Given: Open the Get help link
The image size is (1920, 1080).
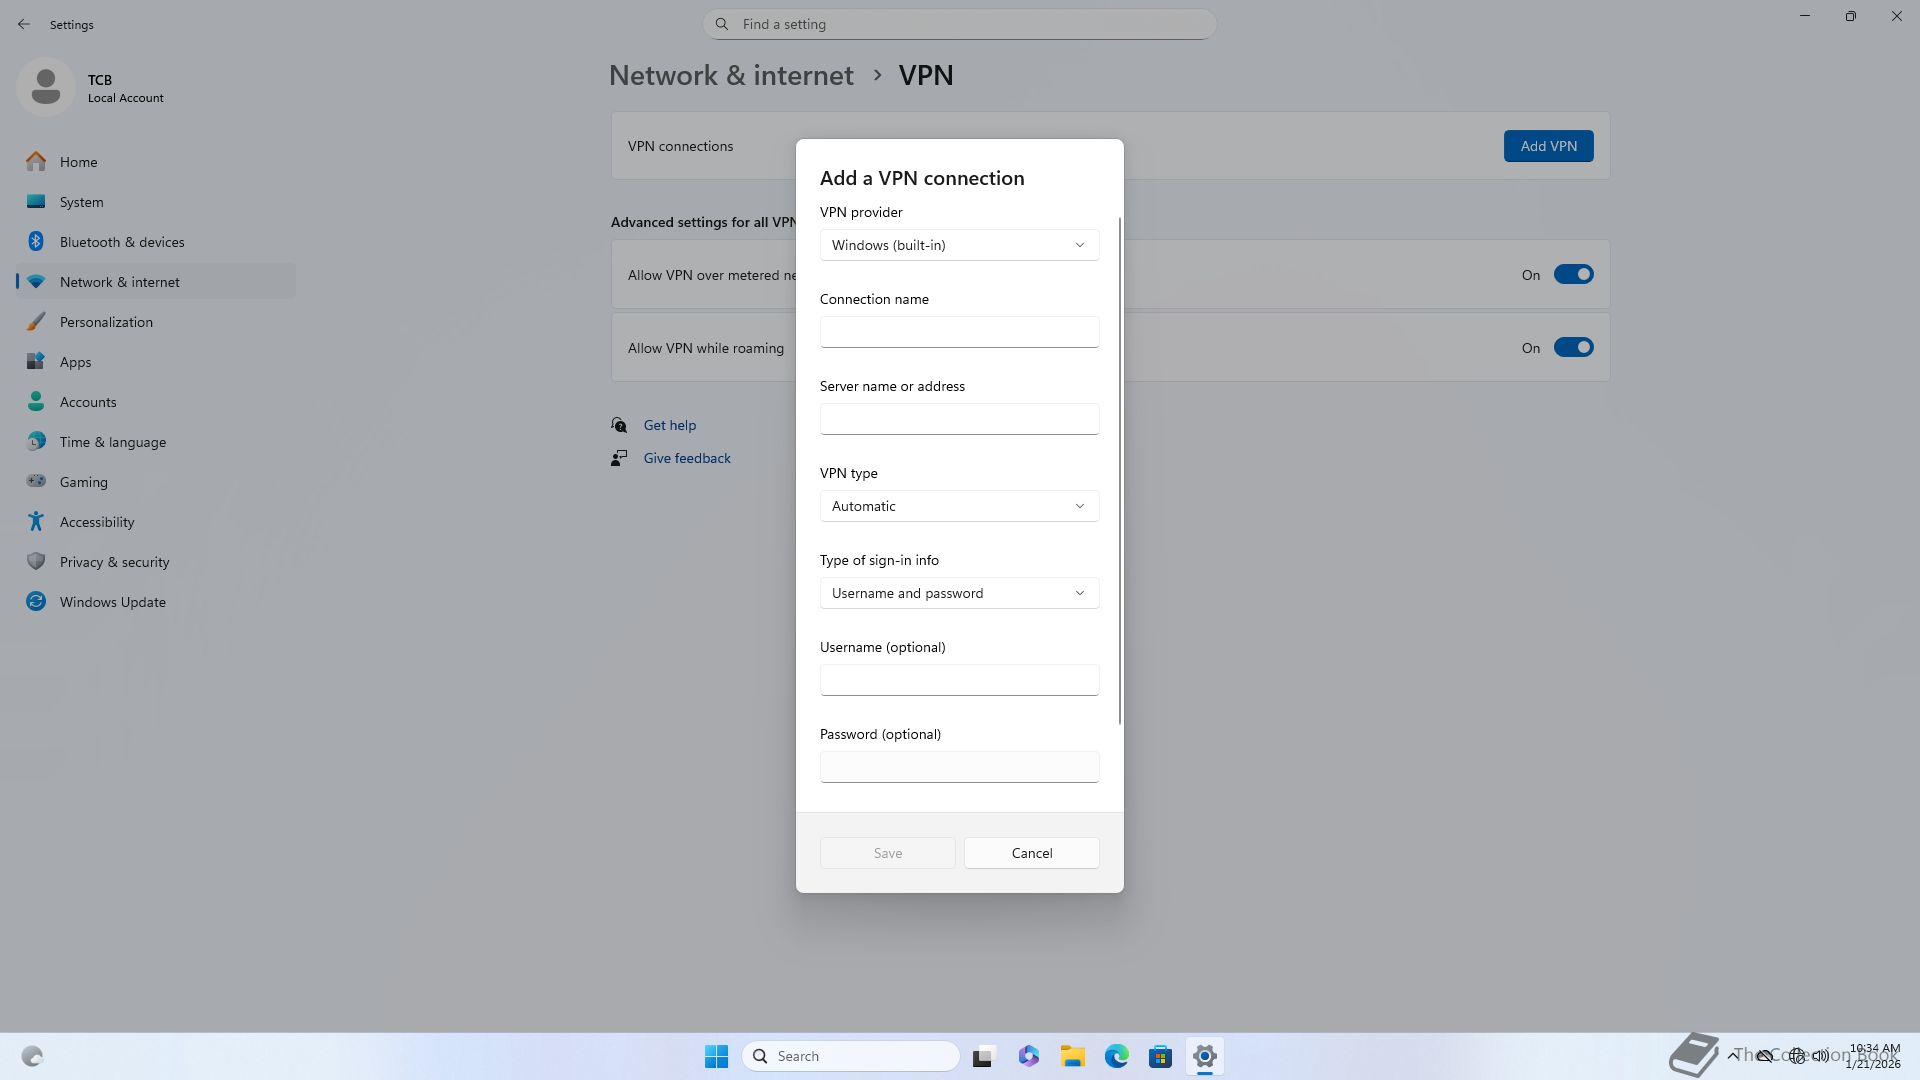Looking at the screenshot, I should [669, 425].
